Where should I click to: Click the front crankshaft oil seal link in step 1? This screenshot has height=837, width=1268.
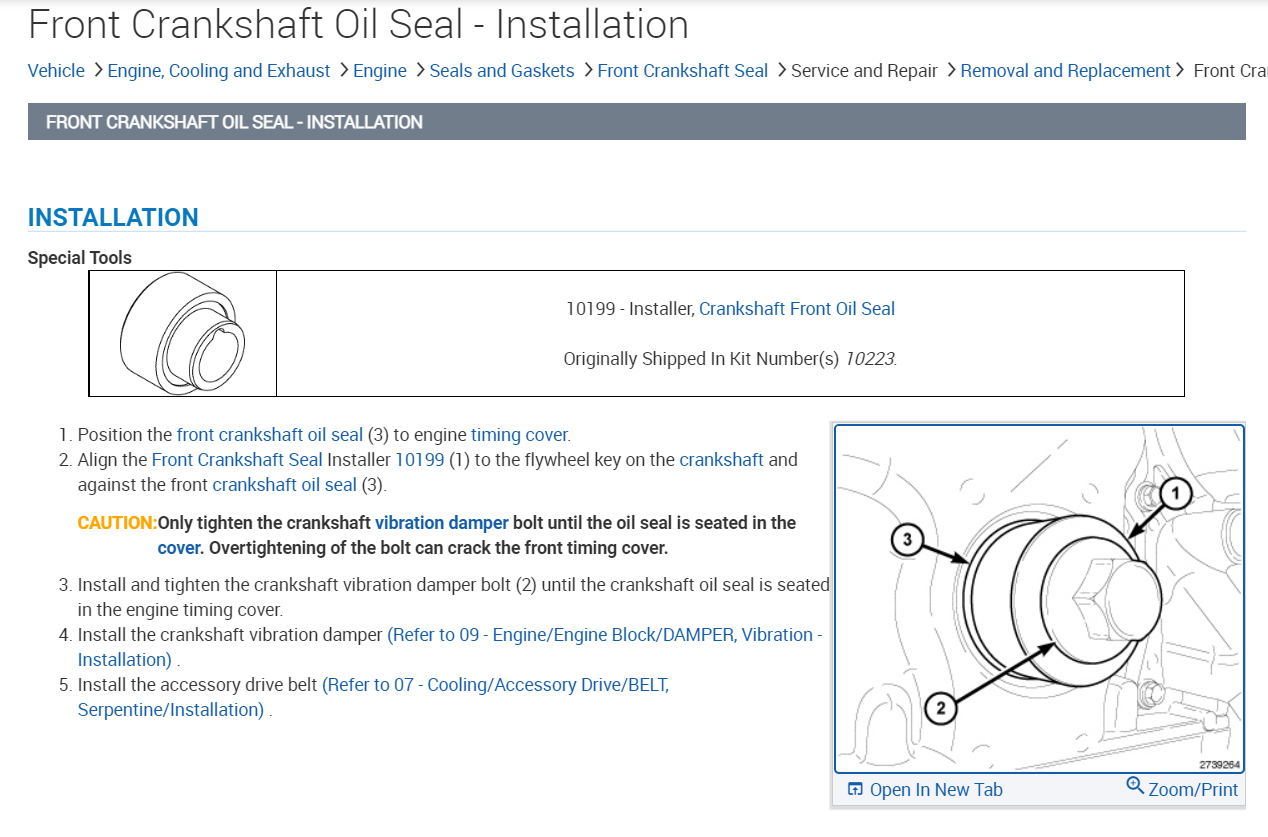click(270, 434)
